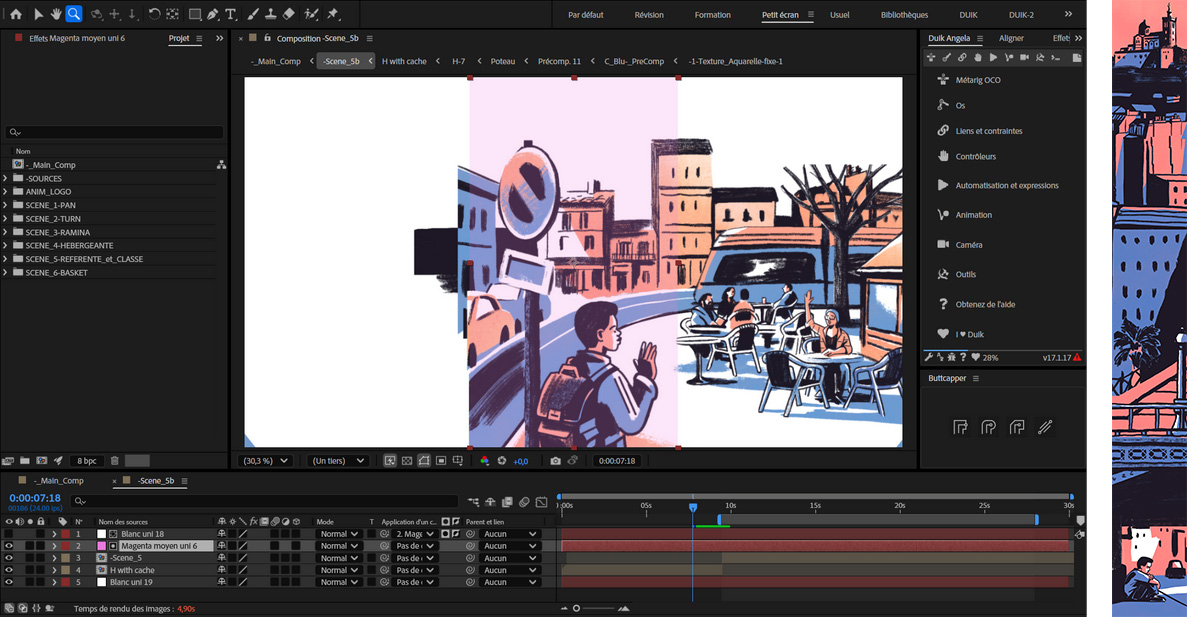
Task: Select the Eraser tool
Action: click(289, 14)
